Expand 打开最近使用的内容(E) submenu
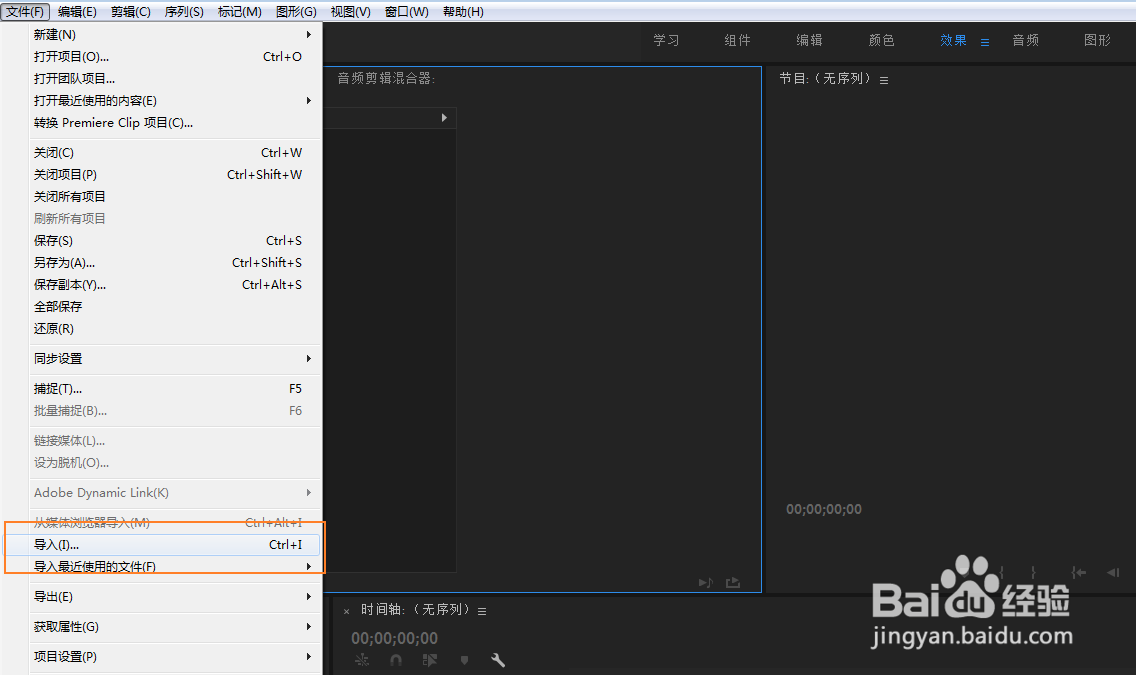Image resolution: width=1136 pixels, height=675 pixels. pos(174,101)
